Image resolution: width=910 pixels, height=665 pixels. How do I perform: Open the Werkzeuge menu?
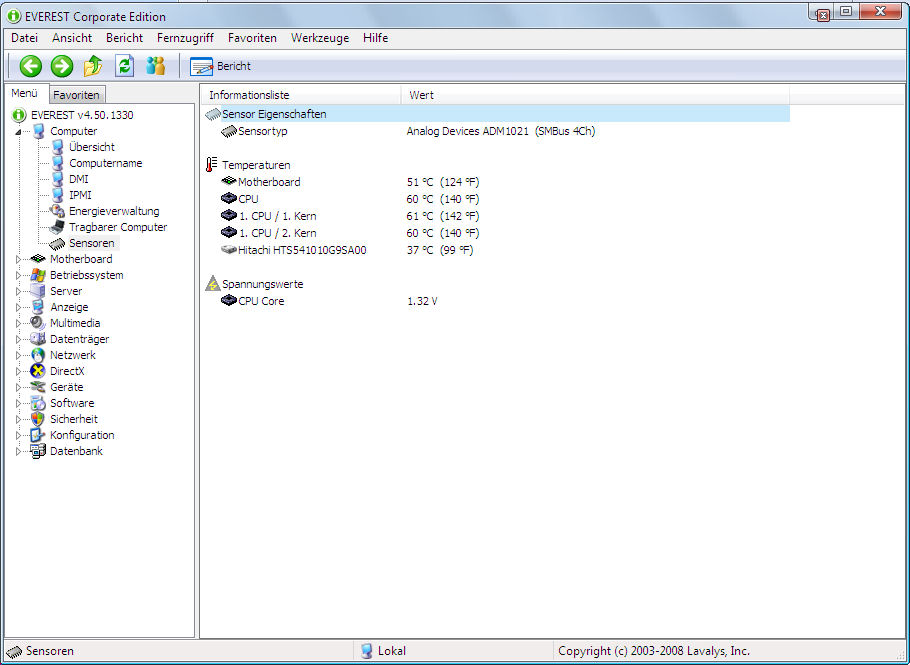320,38
